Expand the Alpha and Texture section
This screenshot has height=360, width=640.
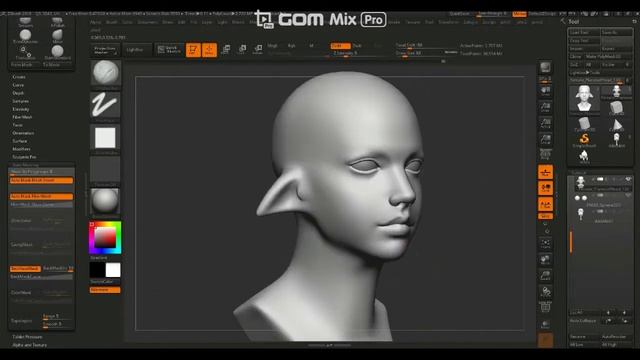click(x=29, y=345)
